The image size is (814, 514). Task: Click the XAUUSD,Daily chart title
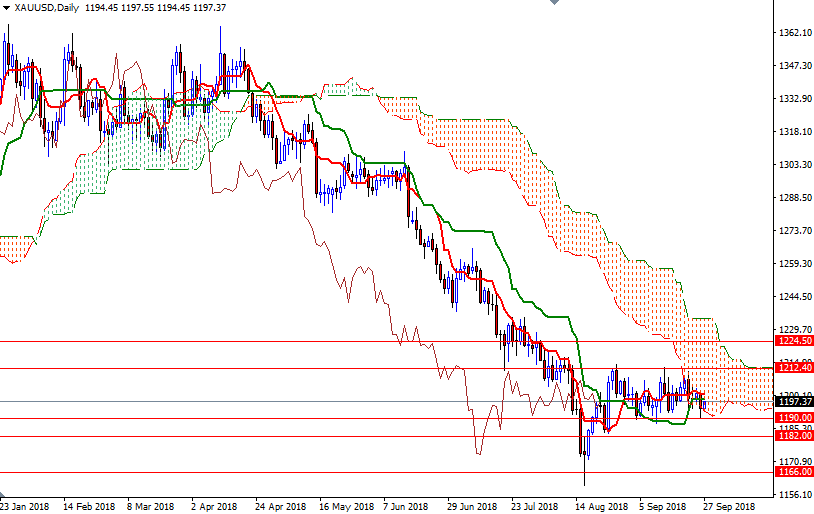pyautogui.click(x=47, y=8)
